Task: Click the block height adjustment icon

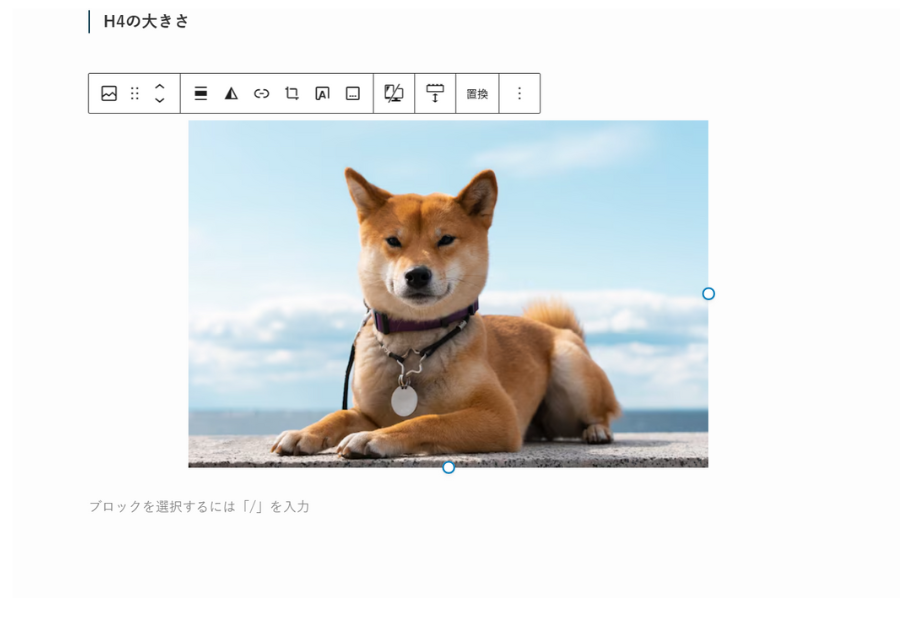Action: click(434, 93)
